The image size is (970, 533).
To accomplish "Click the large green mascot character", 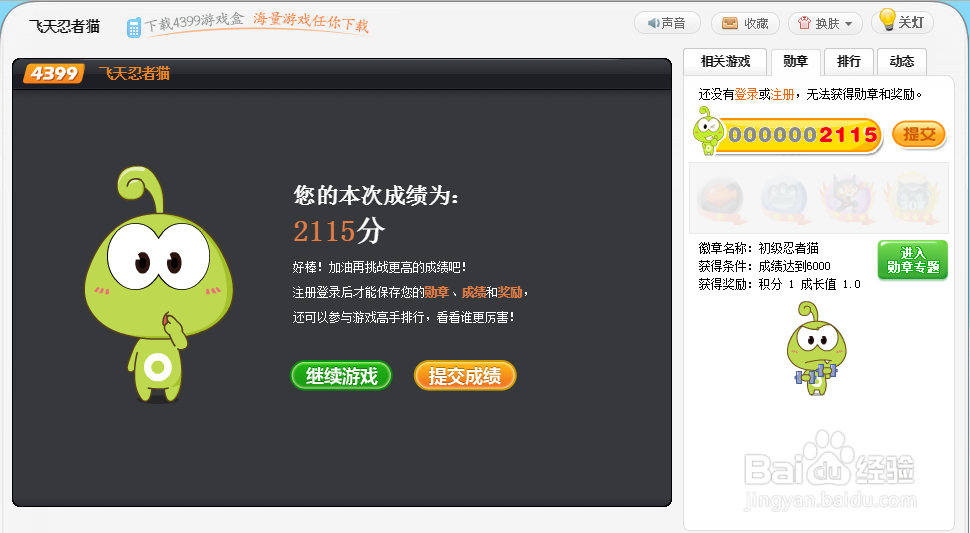I will pos(158,284).
